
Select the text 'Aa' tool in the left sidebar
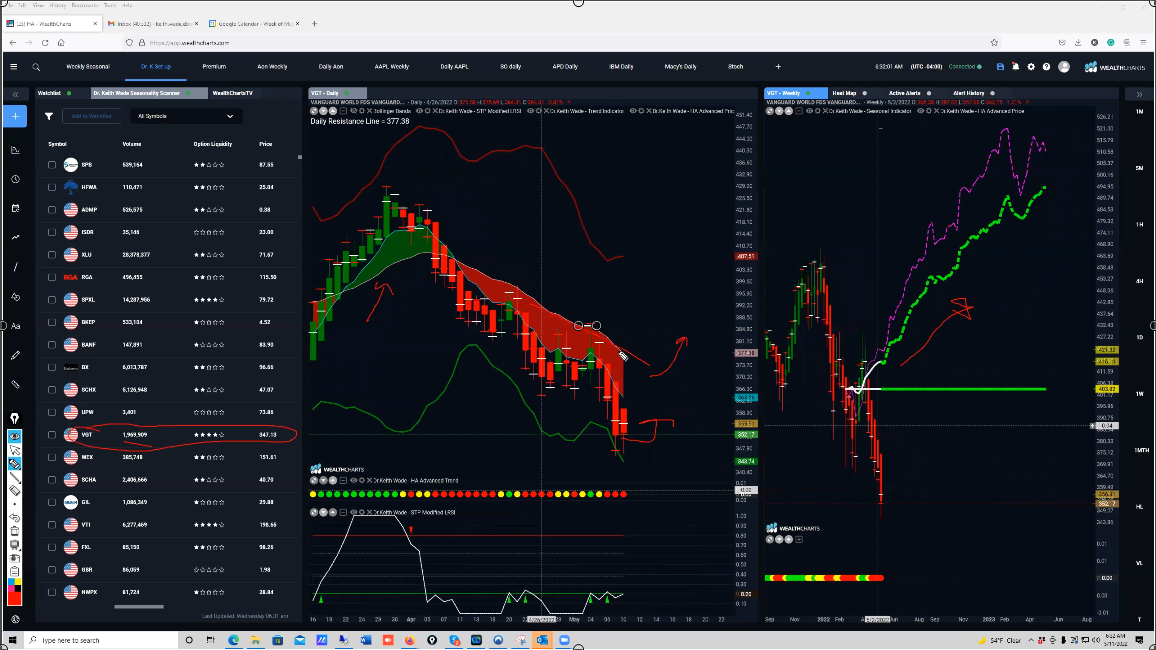pyautogui.click(x=15, y=326)
